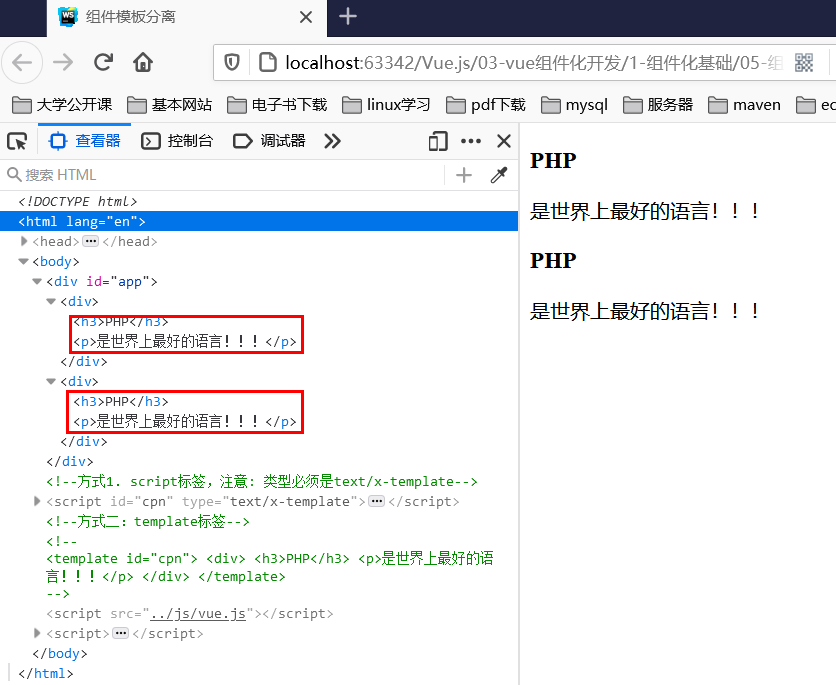The image size is (836, 685).
Task: Close the 组件模板分离 browser tab
Action: [306, 18]
